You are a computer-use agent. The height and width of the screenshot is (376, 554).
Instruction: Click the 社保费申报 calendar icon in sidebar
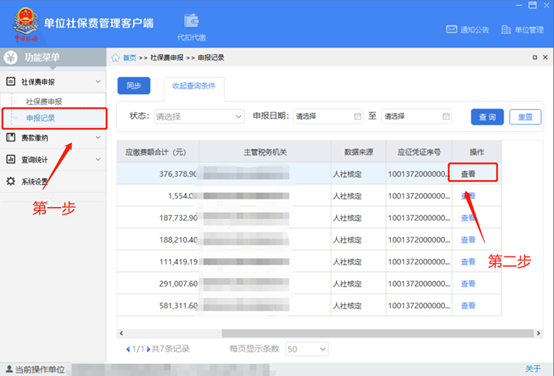click(11, 82)
